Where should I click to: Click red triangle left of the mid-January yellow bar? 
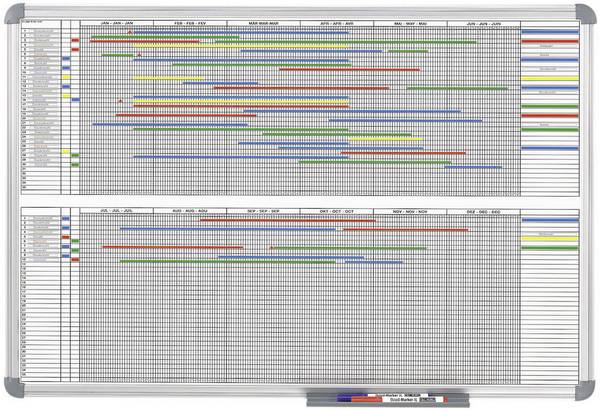click(x=121, y=101)
